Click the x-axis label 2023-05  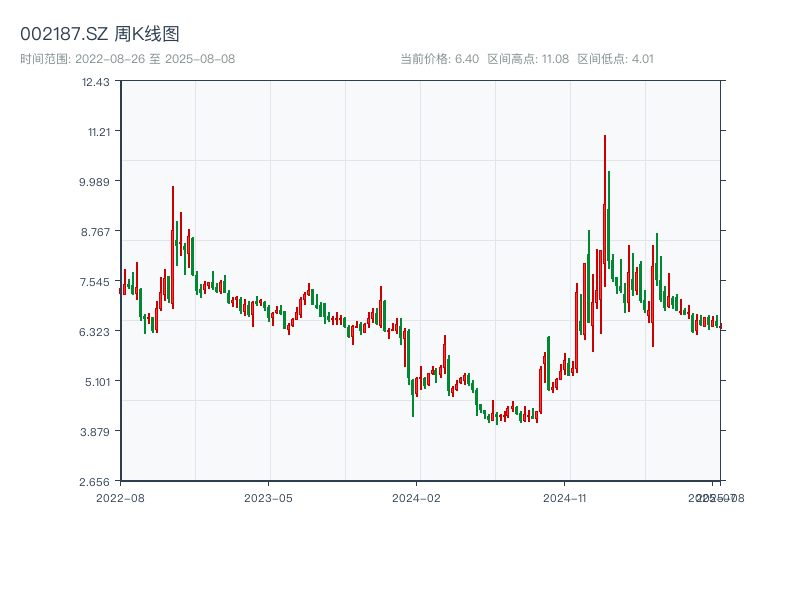pos(268,498)
